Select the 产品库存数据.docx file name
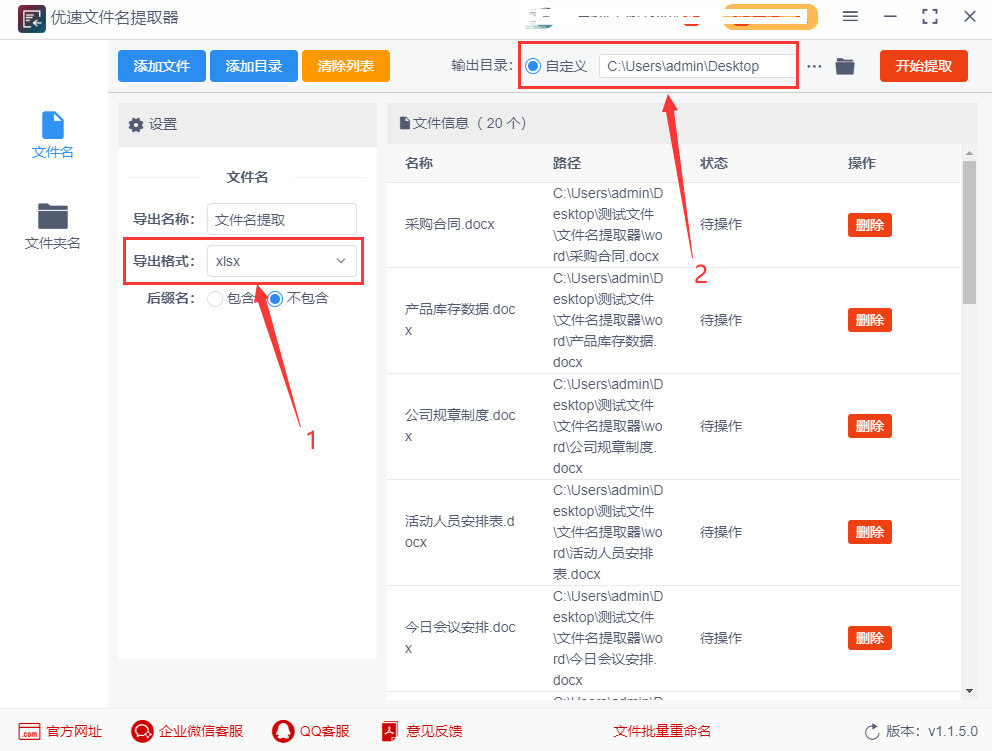 tap(460, 320)
